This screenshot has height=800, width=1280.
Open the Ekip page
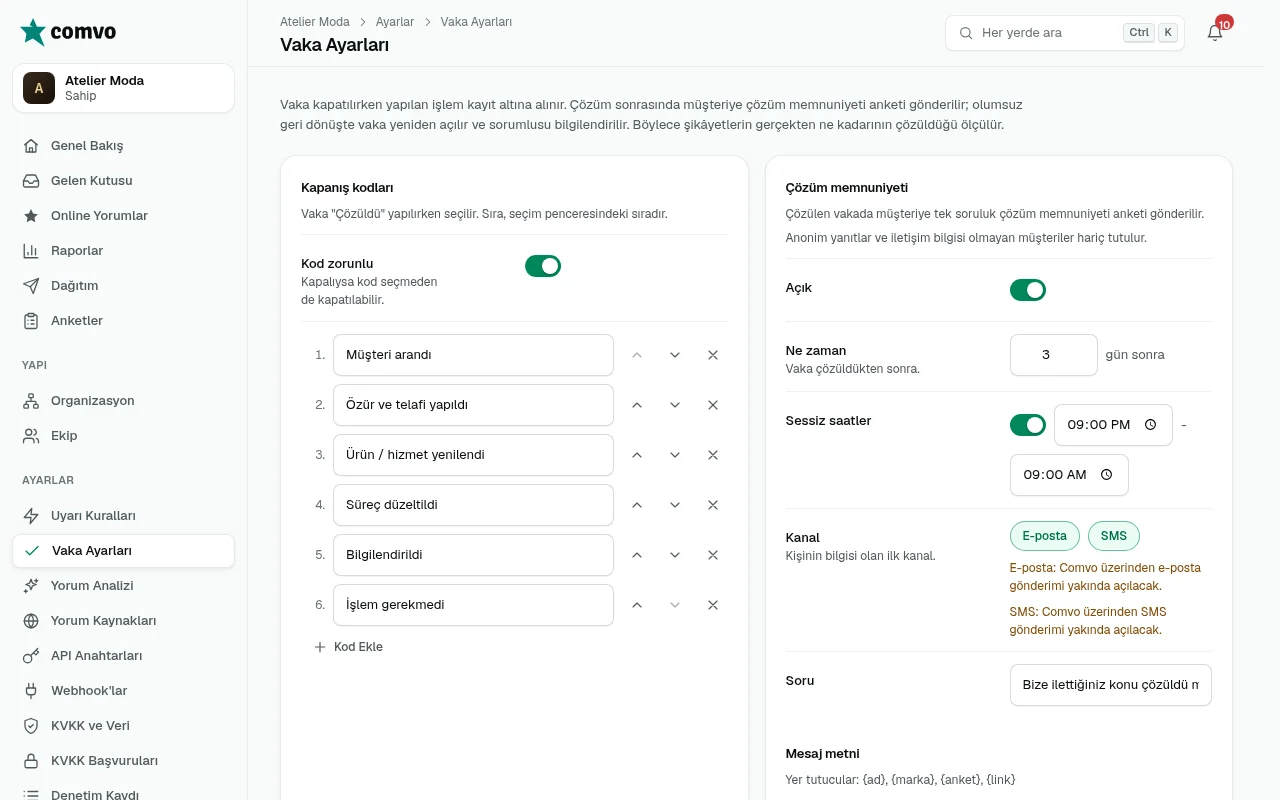[x=123, y=436]
